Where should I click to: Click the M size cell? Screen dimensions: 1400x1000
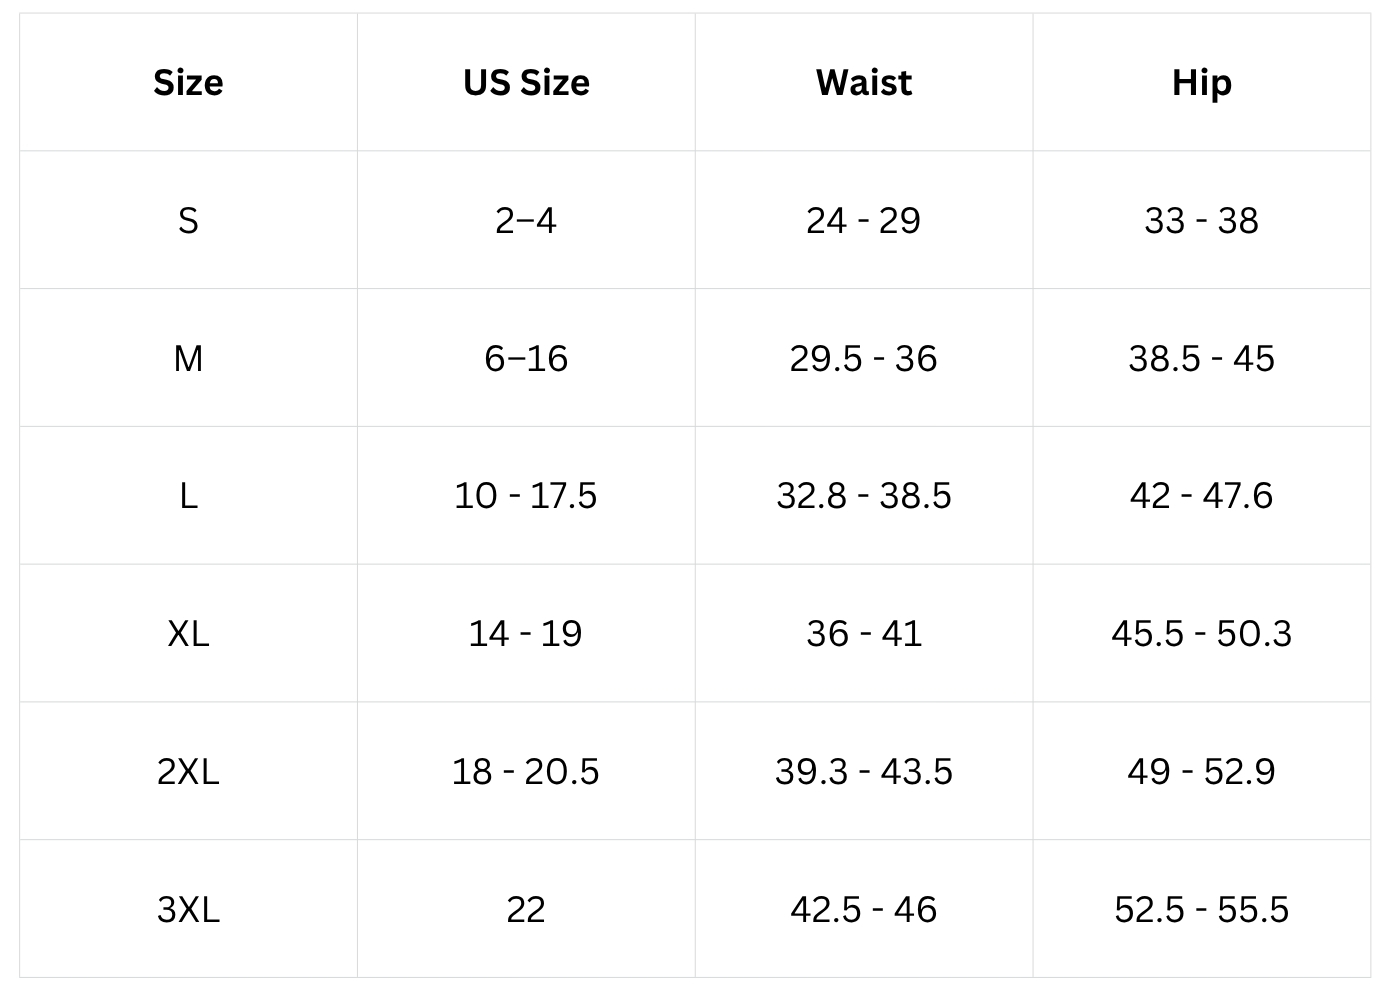[188, 358]
